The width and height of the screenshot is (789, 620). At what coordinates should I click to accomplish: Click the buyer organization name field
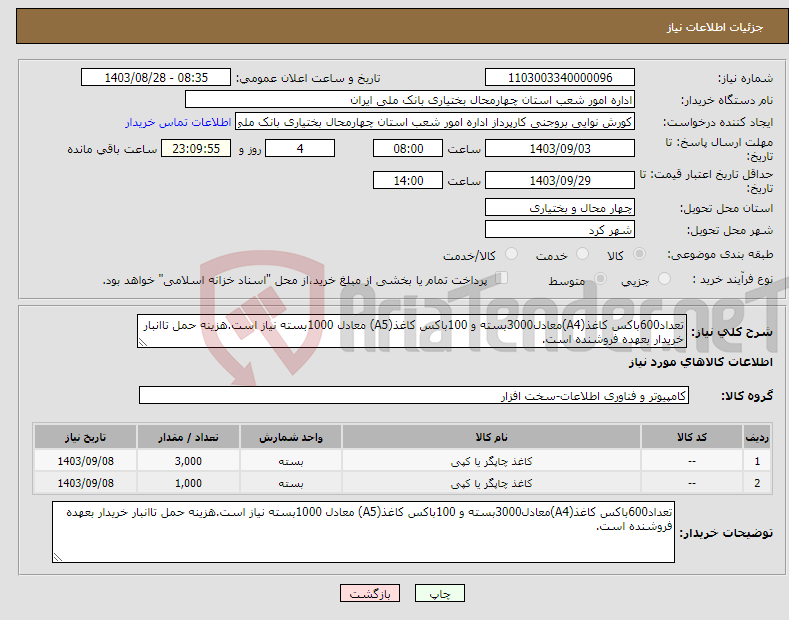[410, 100]
